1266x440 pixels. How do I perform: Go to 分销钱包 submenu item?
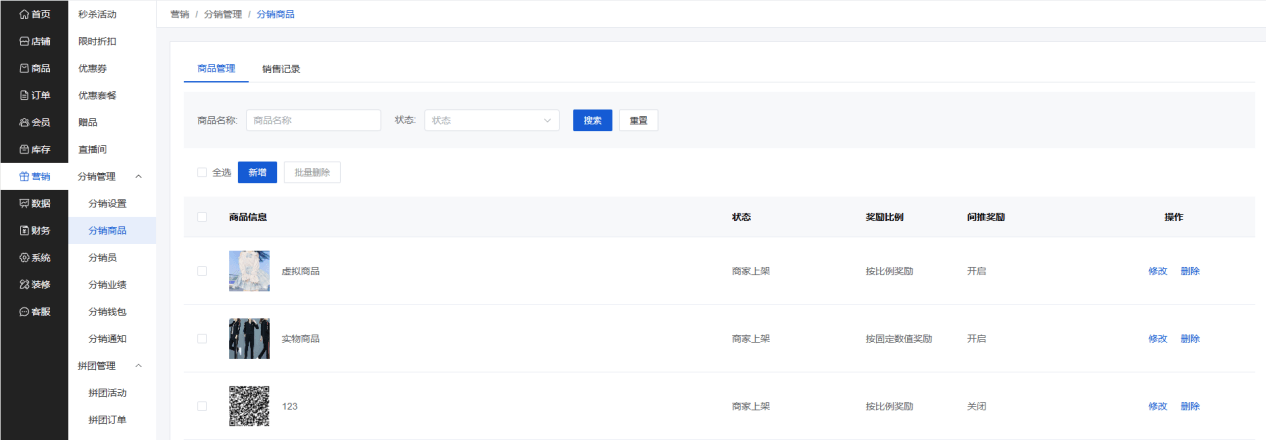[107, 311]
